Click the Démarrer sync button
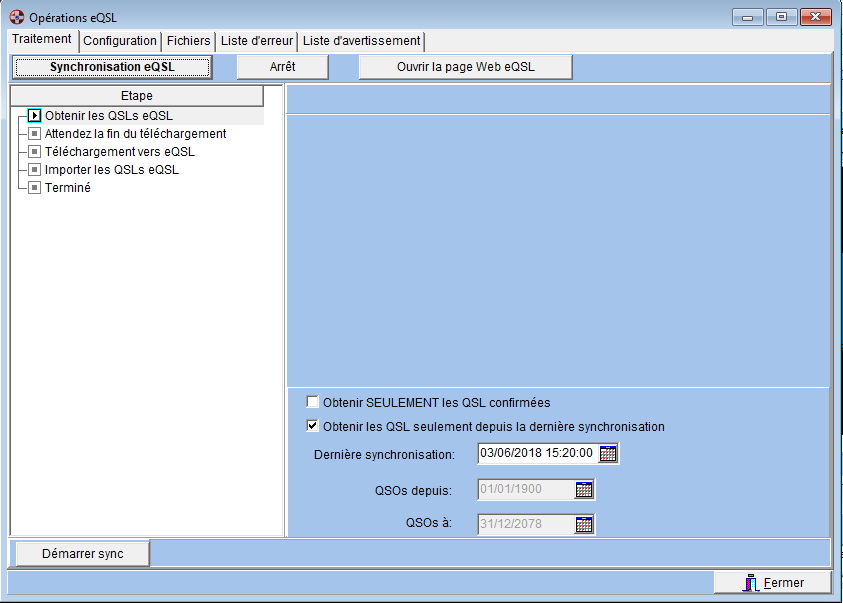The width and height of the screenshot is (843, 603). (82, 554)
